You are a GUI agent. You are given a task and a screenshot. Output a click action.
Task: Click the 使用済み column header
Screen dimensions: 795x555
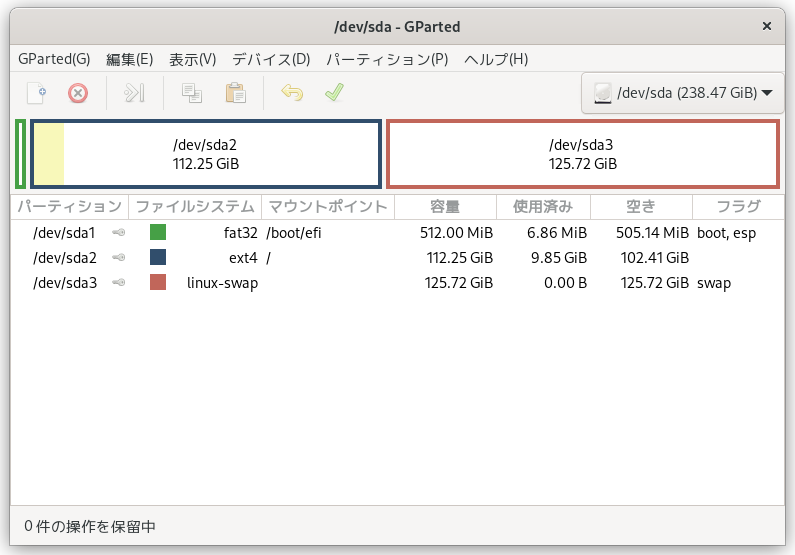[543, 207]
